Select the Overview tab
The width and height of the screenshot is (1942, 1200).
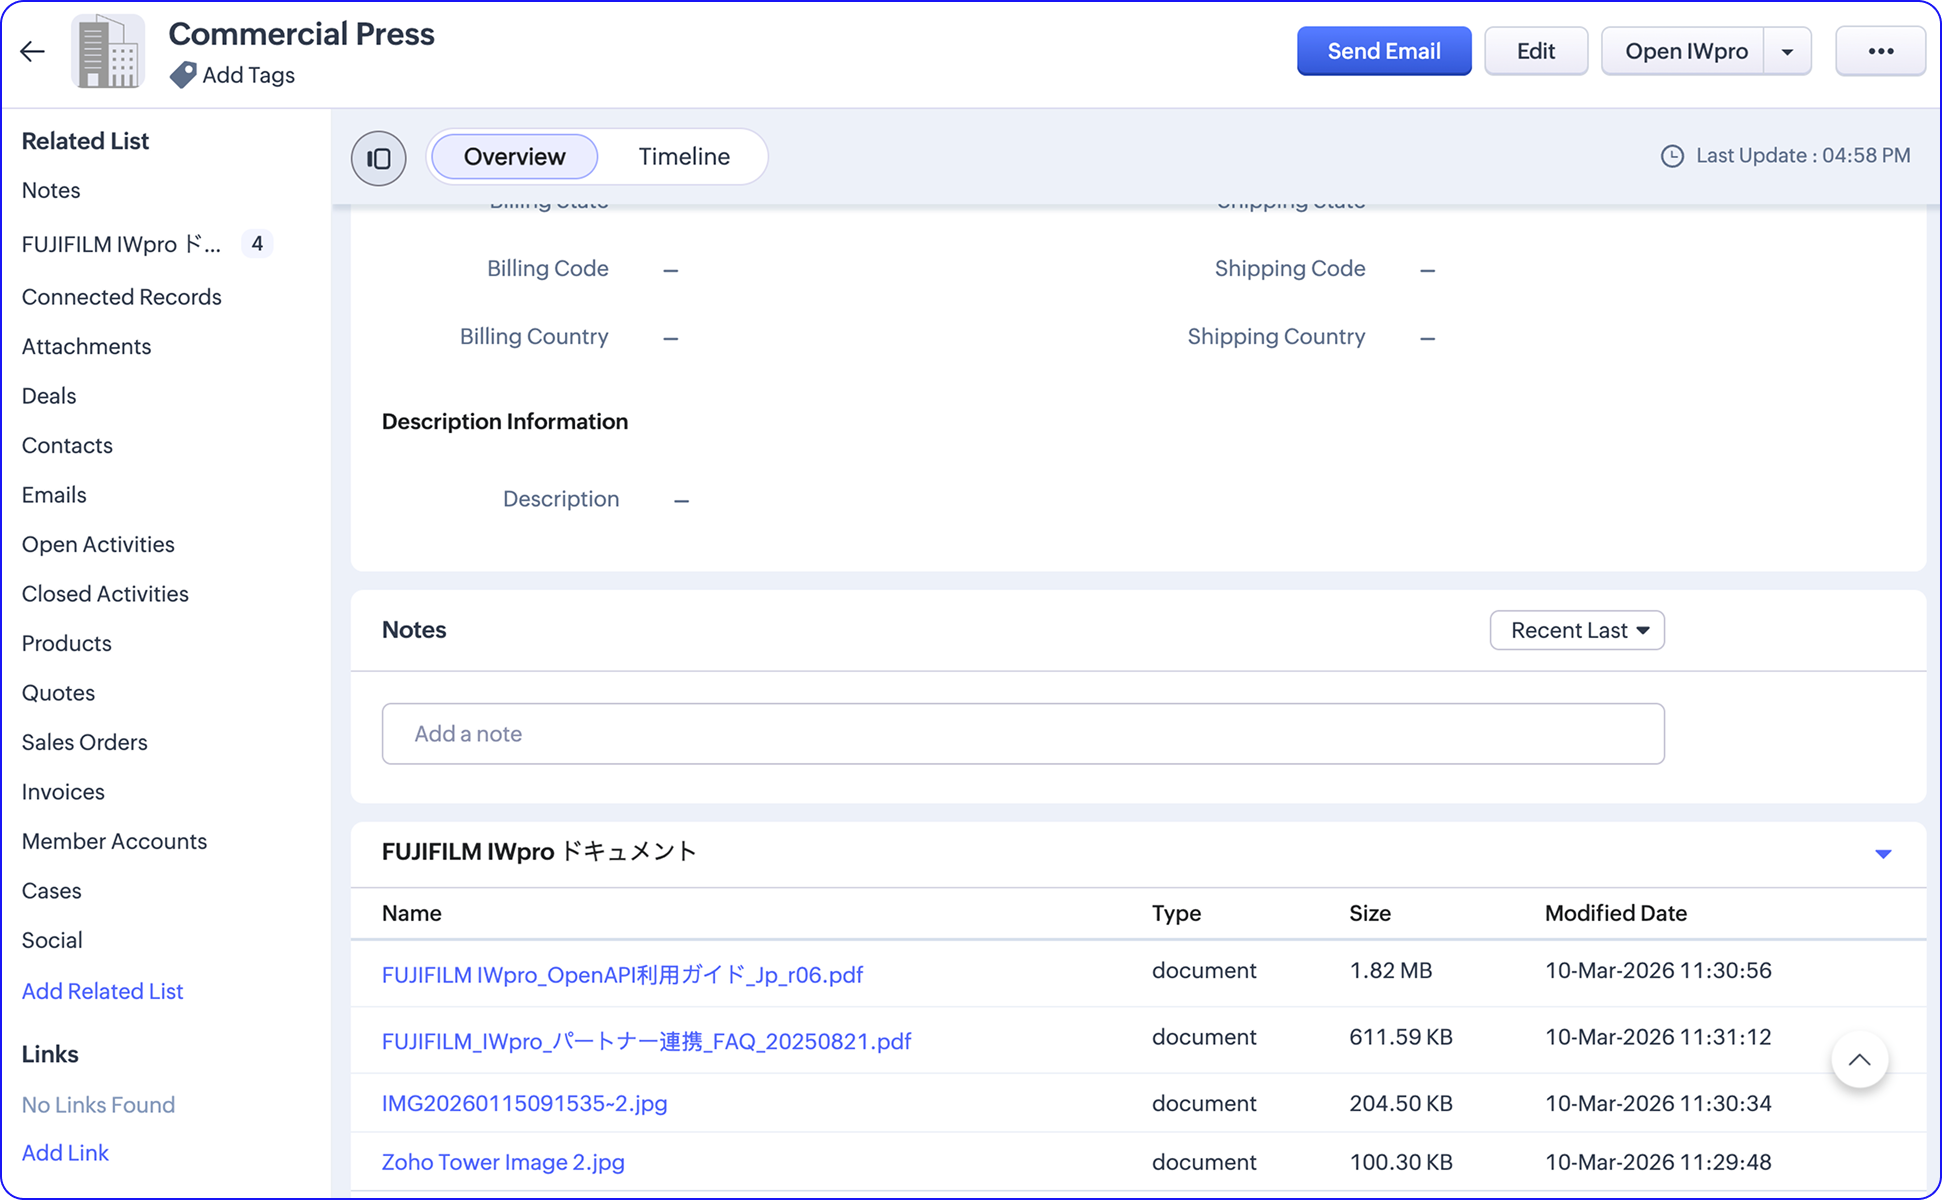click(514, 157)
